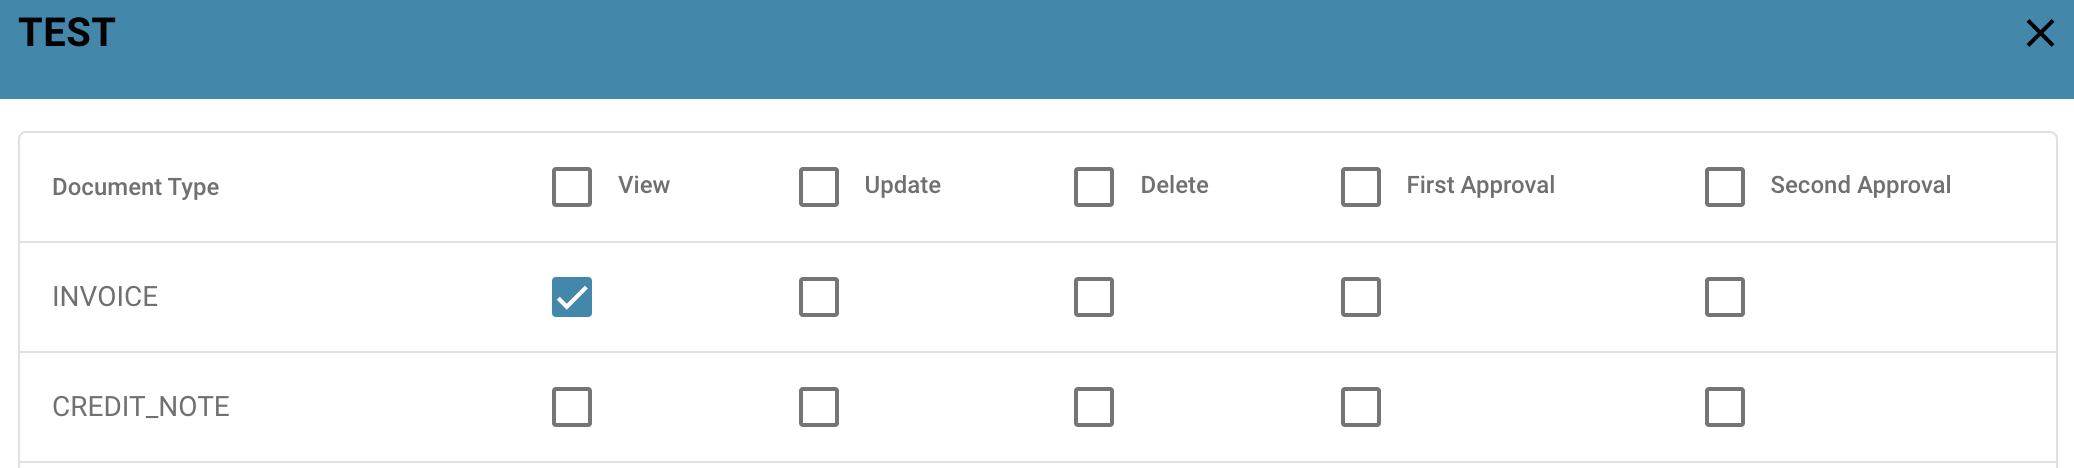Screen dimensions: 2074x468
Task: Click the INVOICE document type row label
Action: 105,297
